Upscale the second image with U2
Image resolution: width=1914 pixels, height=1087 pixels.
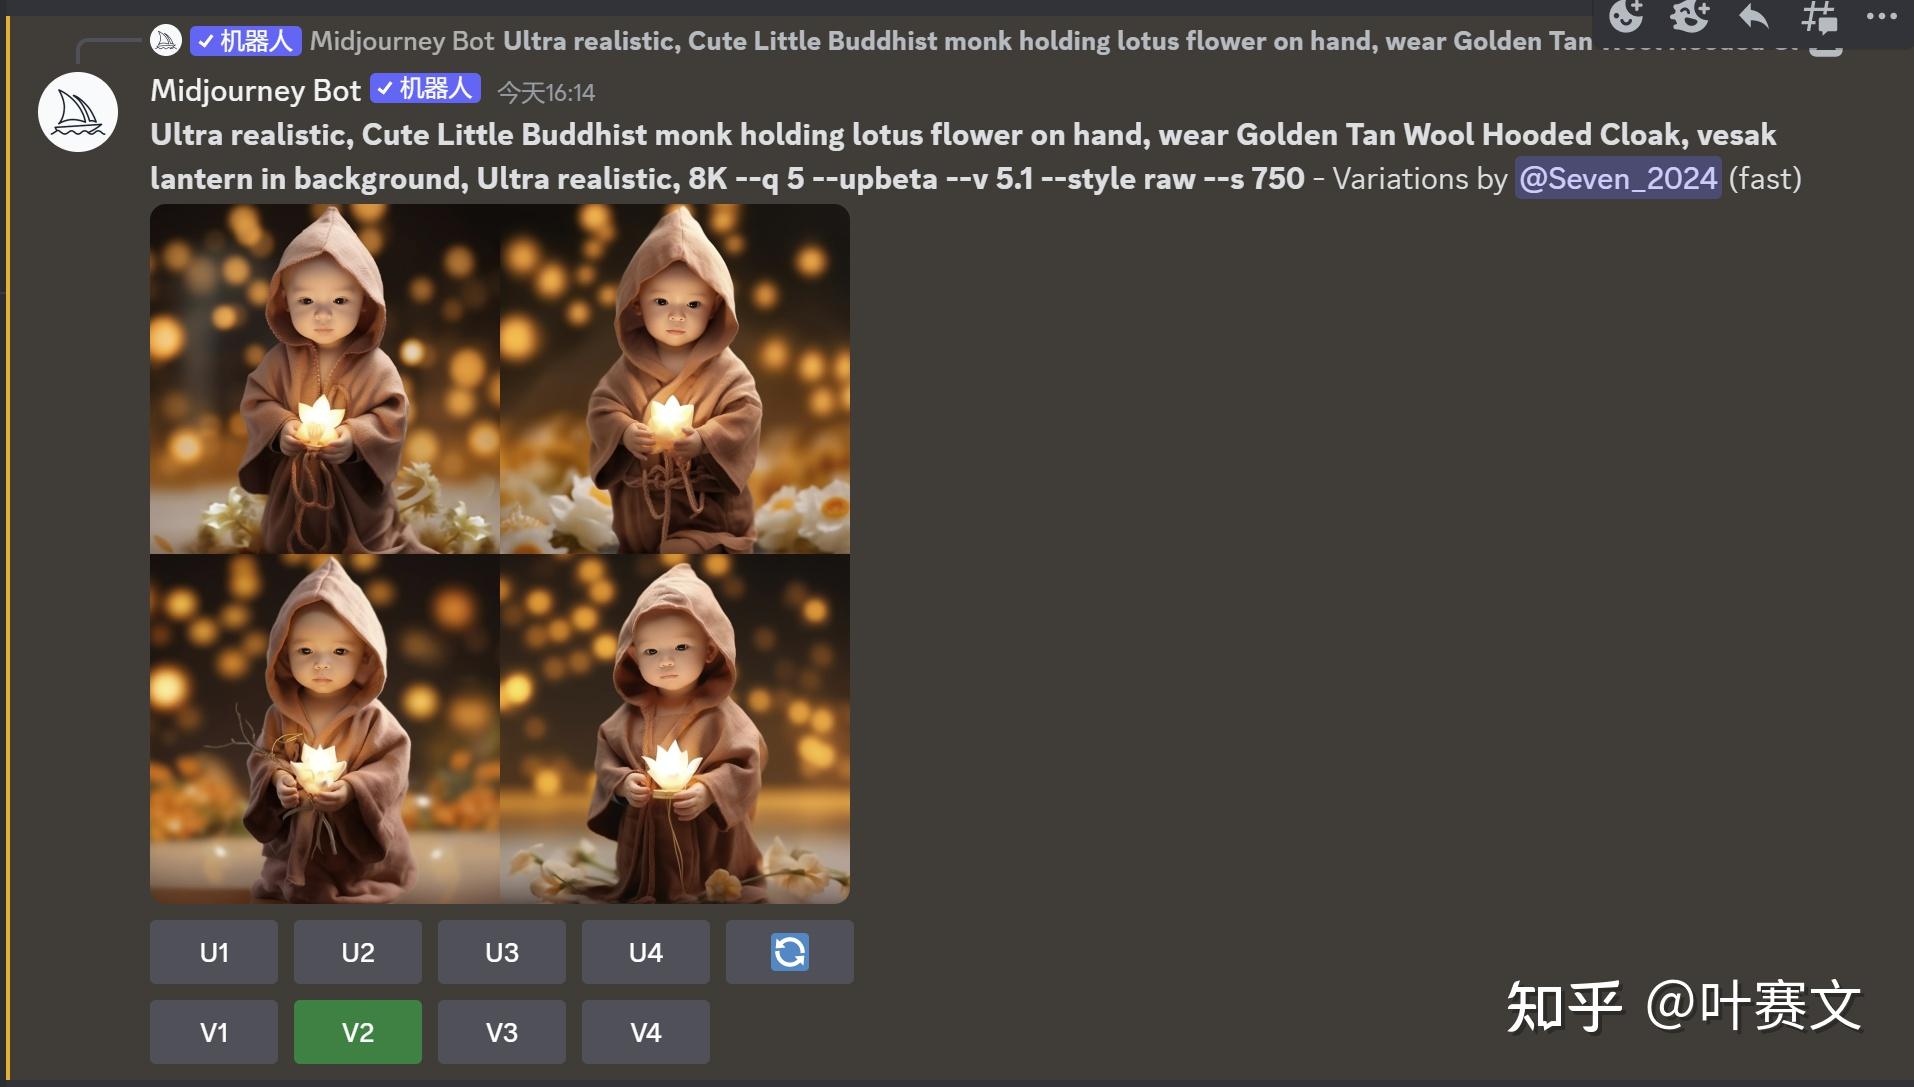(358, 952)
